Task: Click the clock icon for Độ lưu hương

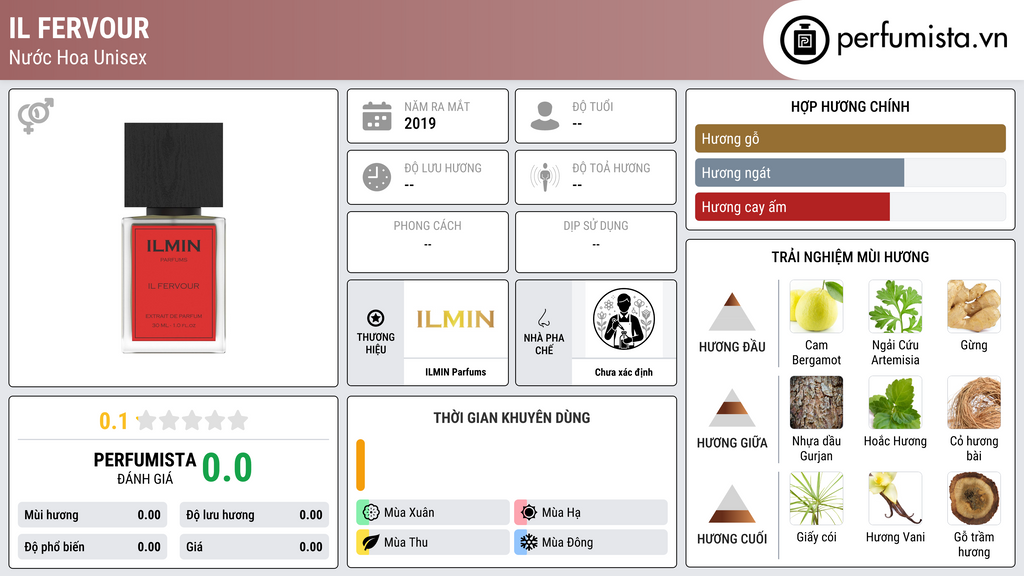Action: click(x=377, y=177)
